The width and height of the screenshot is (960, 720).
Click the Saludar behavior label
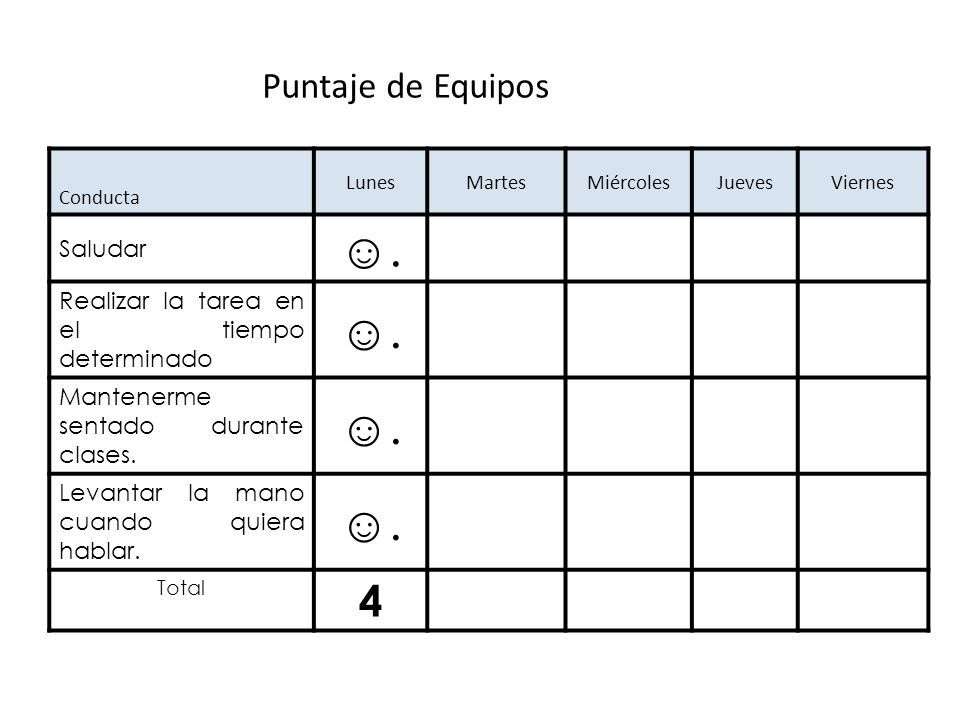103,249
